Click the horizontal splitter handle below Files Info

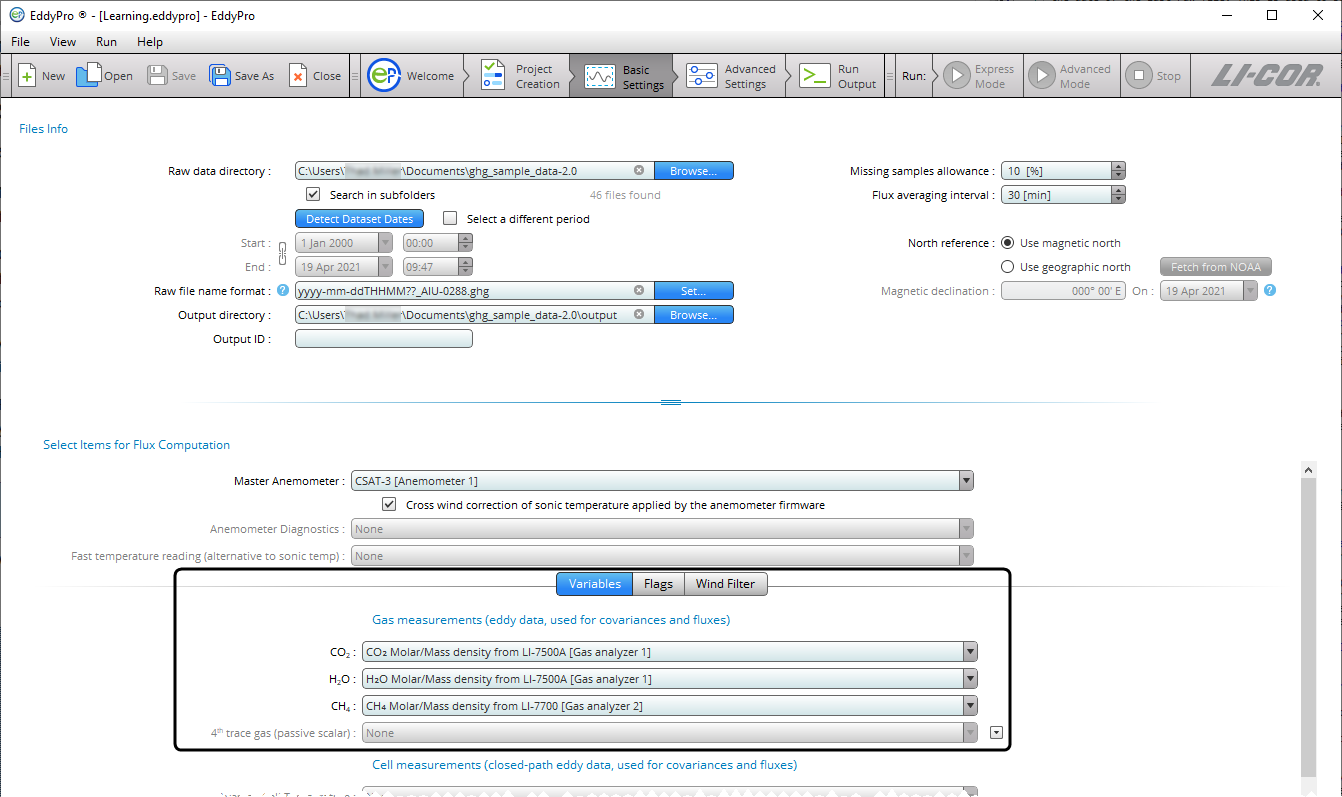(x=671, y=402)
